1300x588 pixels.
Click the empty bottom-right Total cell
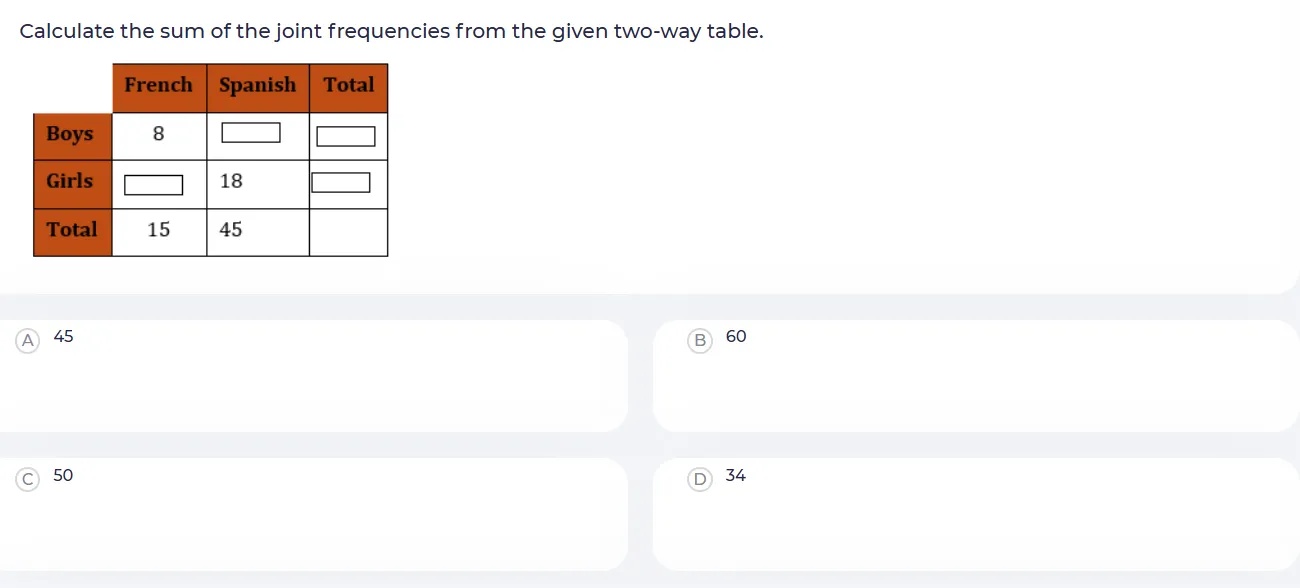tap(348, 231)
